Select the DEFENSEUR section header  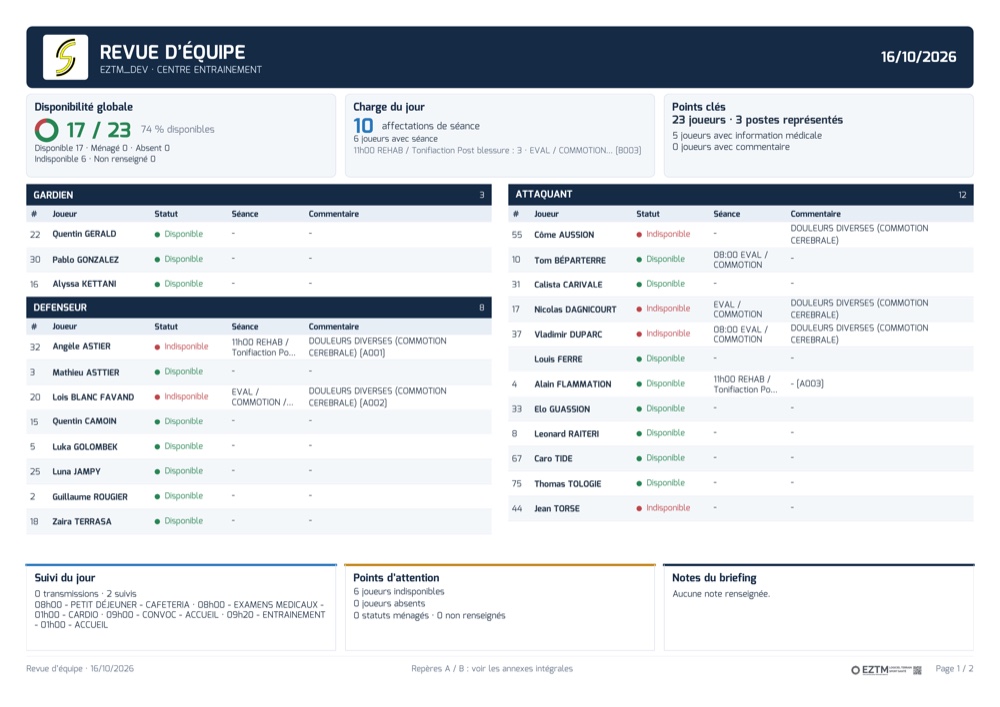(259, 307)
